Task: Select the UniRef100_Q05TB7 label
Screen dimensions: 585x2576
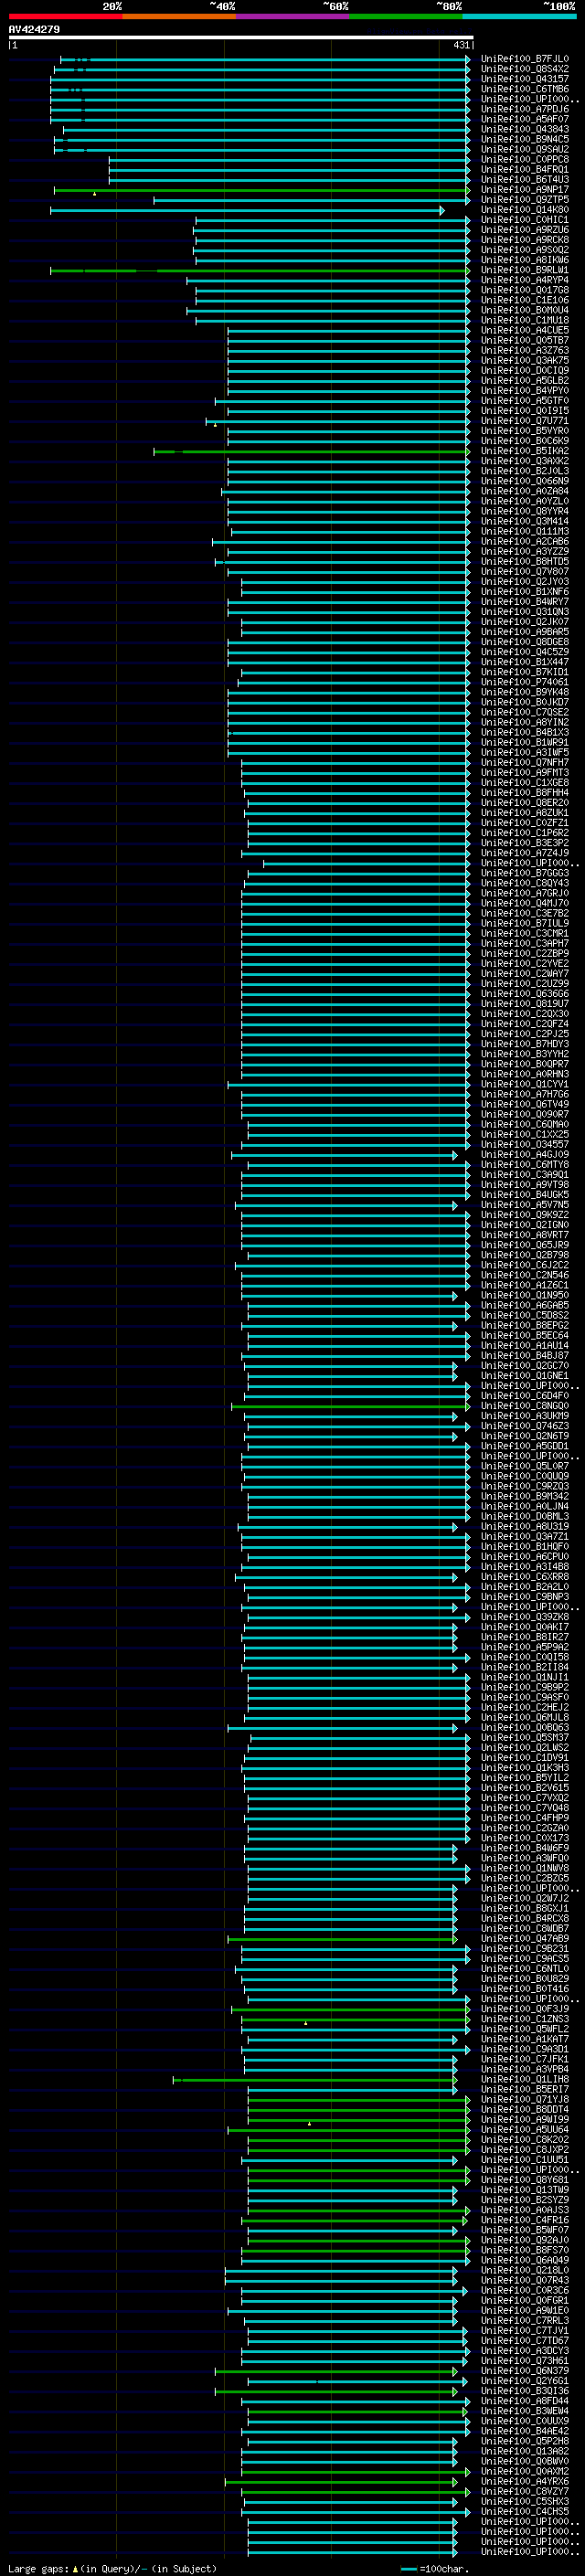Action: tap(525, 340)
